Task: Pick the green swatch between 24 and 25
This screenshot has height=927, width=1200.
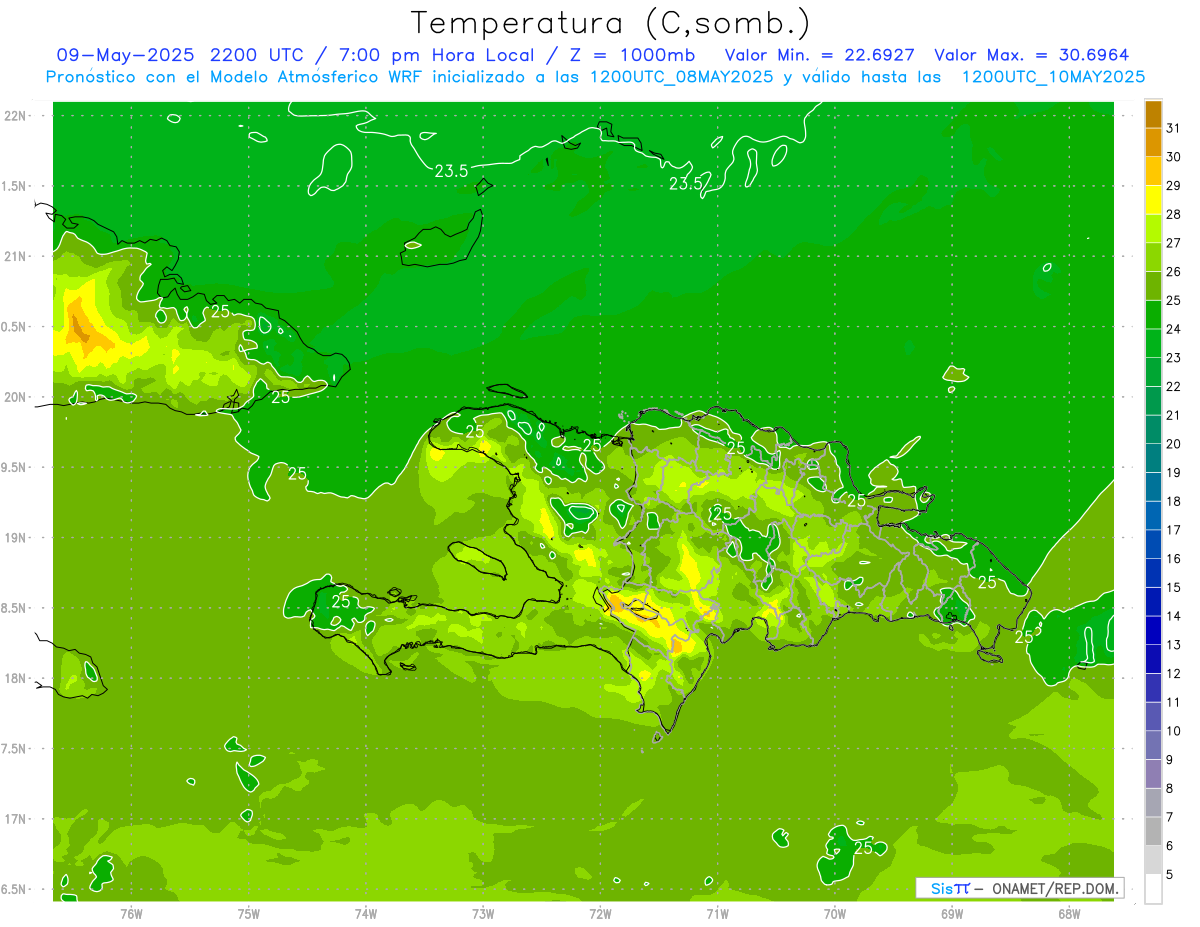Action: 1153,314
